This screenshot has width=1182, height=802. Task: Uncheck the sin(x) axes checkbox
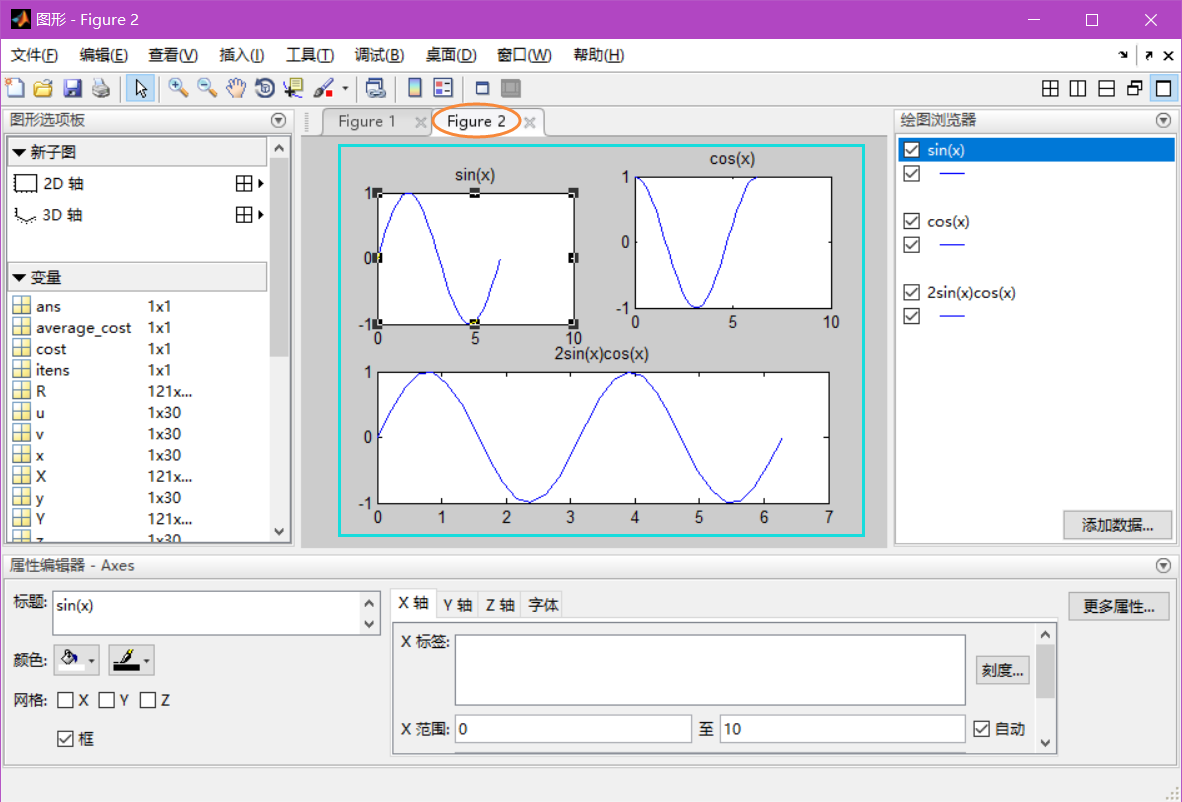pos(912,150)
